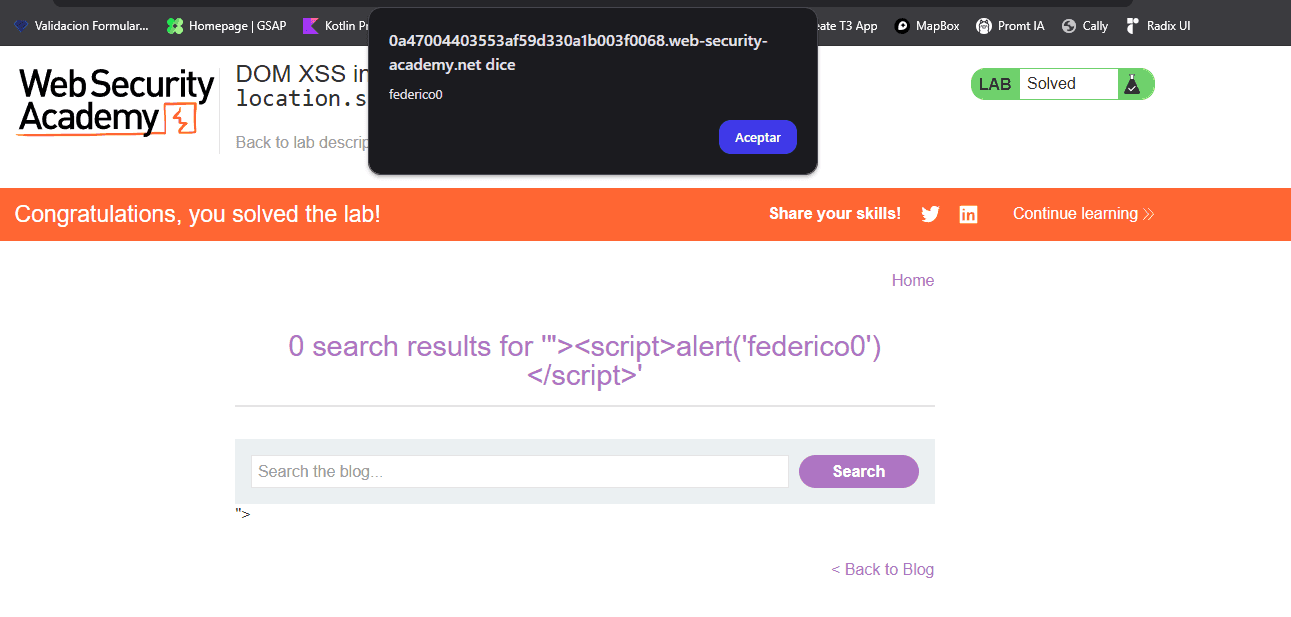The width and height of the screenshot is (1291, 617).
Task: Open the Radix UI bookmark
Action: 1157,26
